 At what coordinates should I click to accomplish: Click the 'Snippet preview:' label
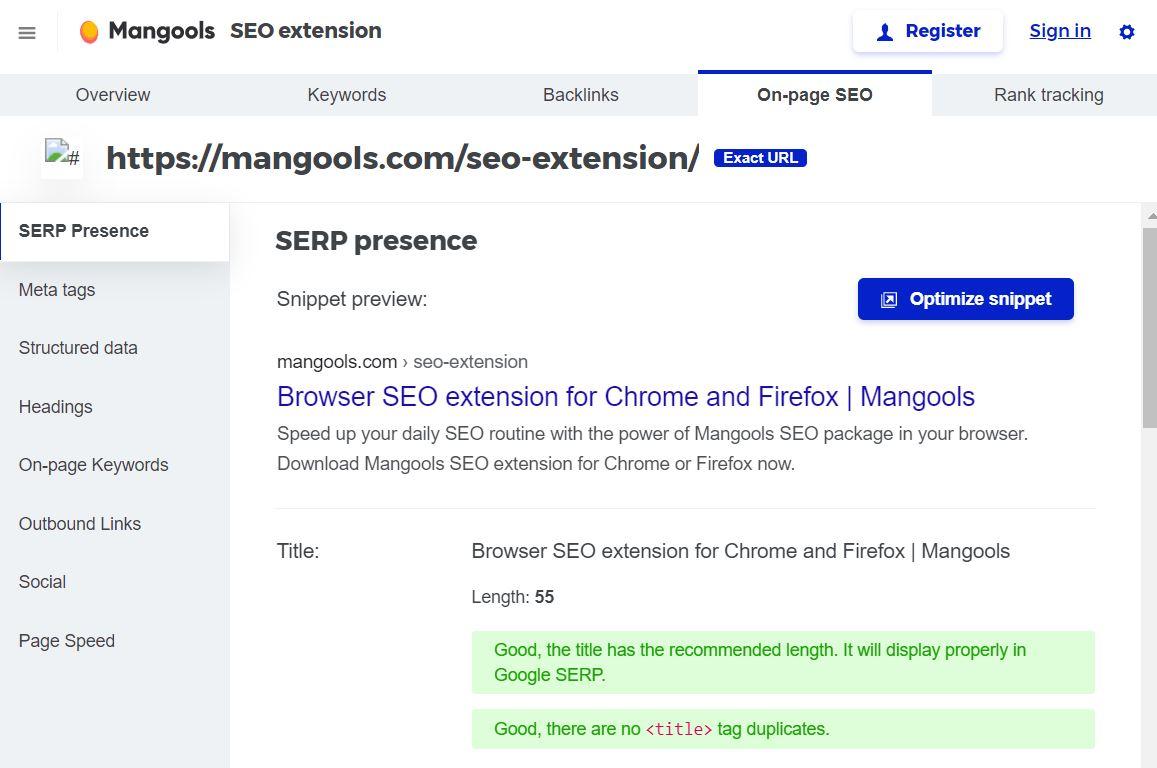tap(352, 299)
